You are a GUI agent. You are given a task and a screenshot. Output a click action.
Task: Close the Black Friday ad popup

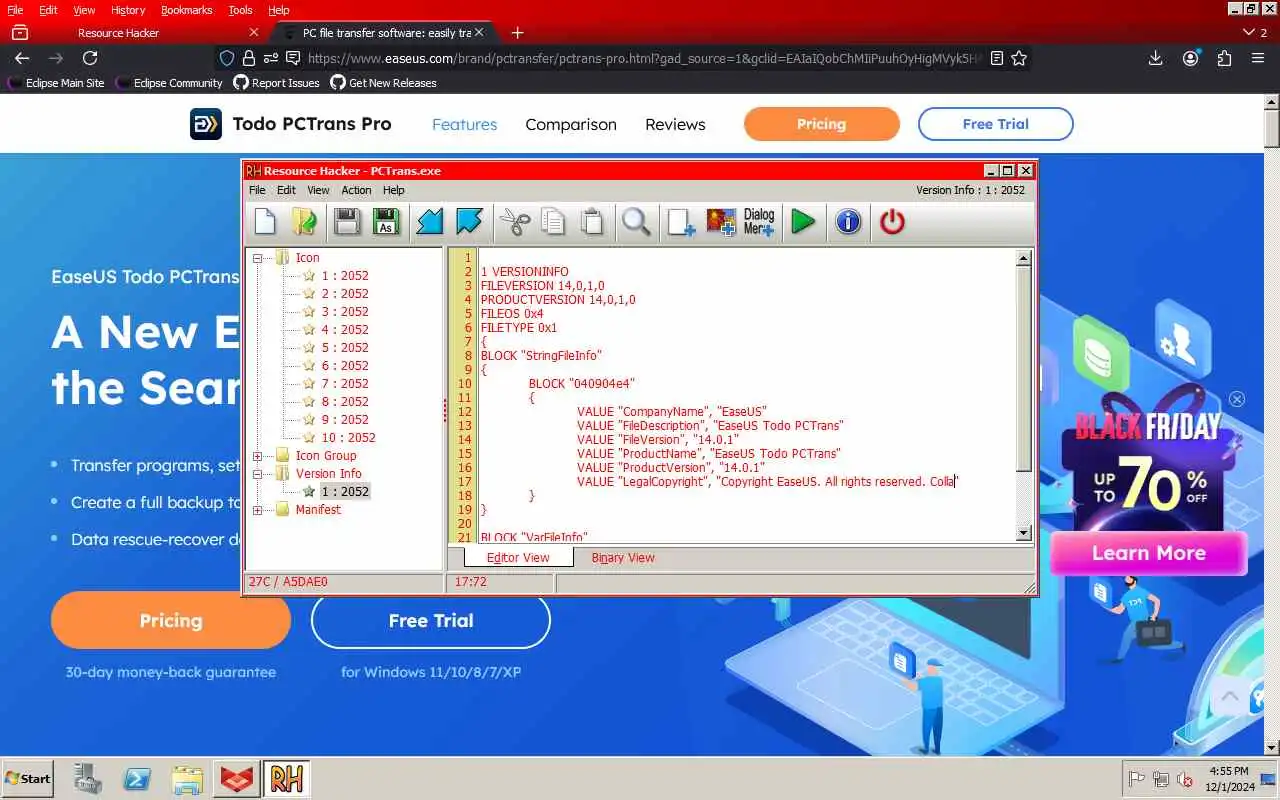[x=1237, y=399]
